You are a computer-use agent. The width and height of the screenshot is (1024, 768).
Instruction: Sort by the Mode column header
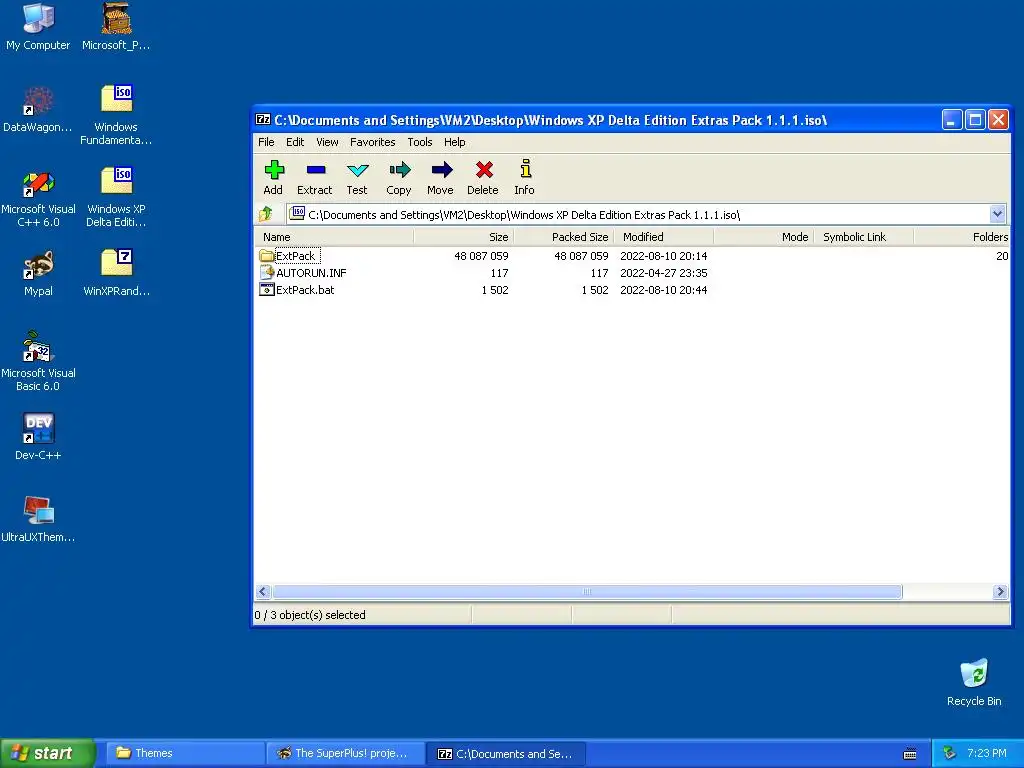point(763,237)
